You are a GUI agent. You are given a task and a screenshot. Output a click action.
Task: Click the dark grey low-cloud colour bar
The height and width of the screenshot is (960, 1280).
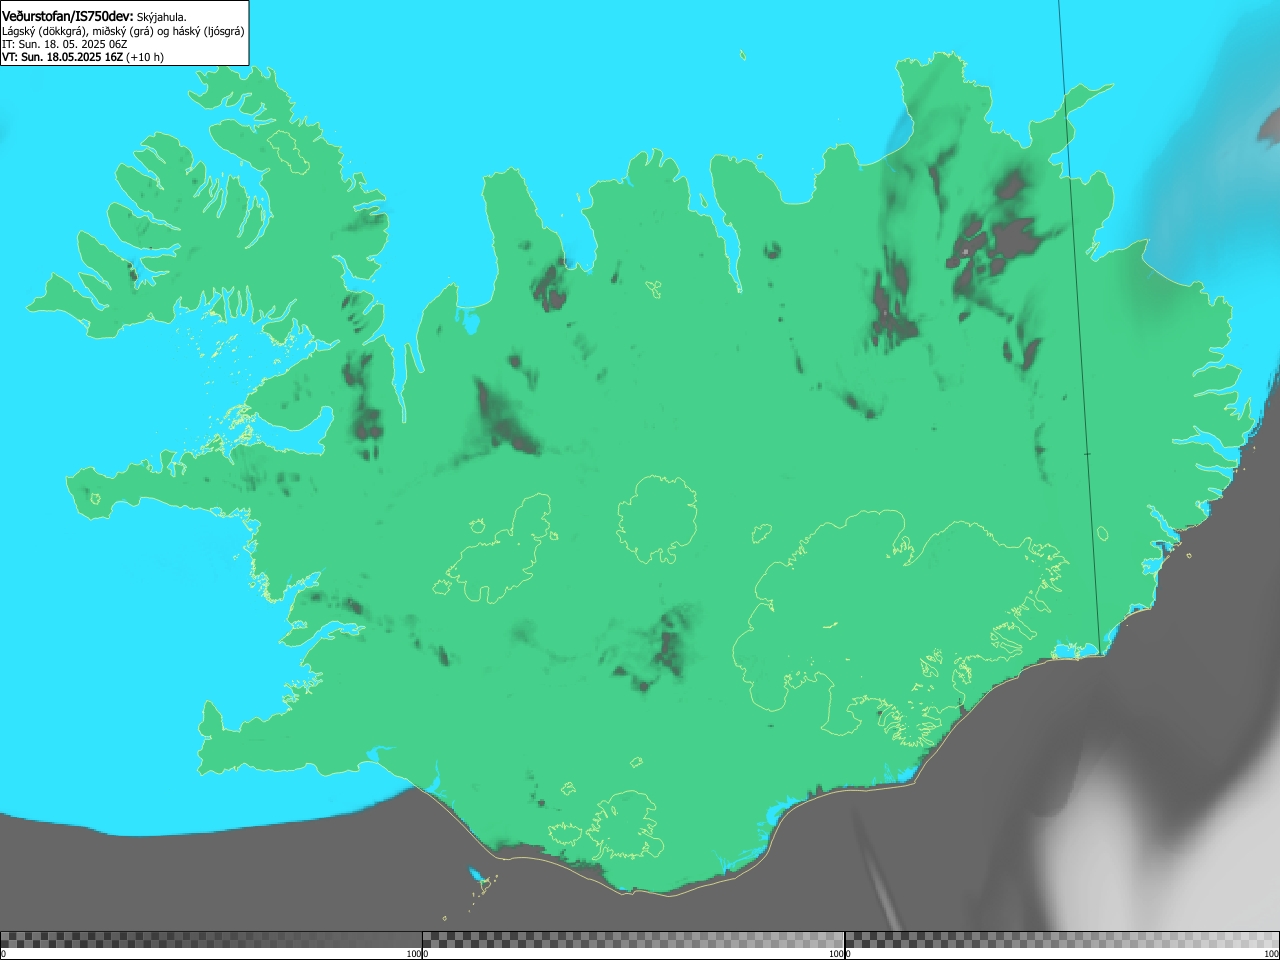pyautogui.click(x=211, y=939)
